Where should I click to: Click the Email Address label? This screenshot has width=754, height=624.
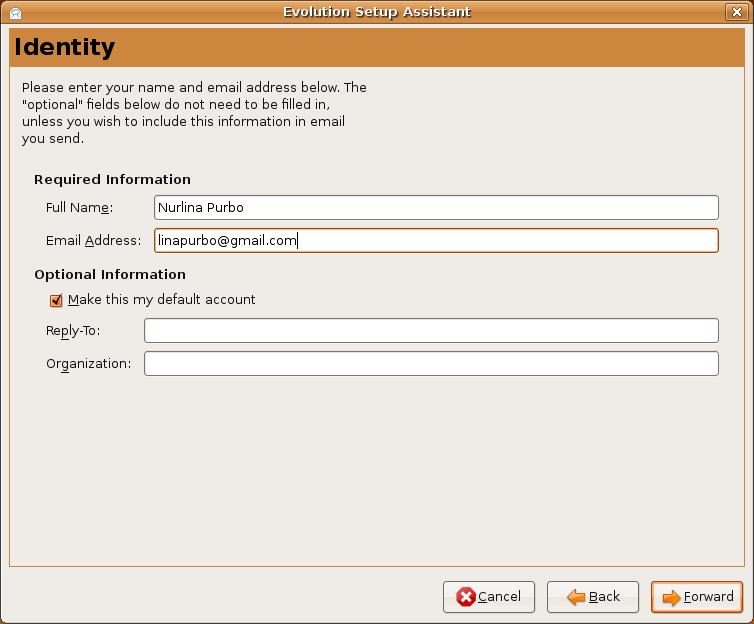(94, 240)
